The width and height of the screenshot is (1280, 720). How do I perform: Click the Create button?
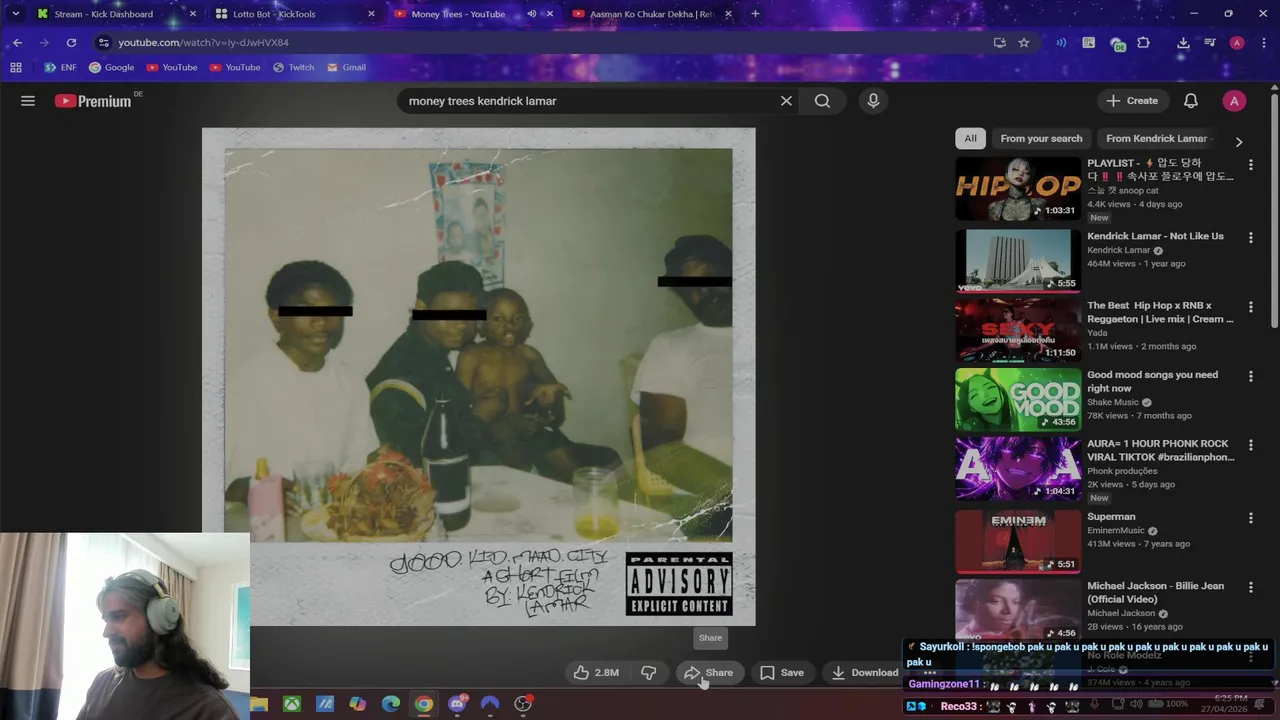[1132, 101]
